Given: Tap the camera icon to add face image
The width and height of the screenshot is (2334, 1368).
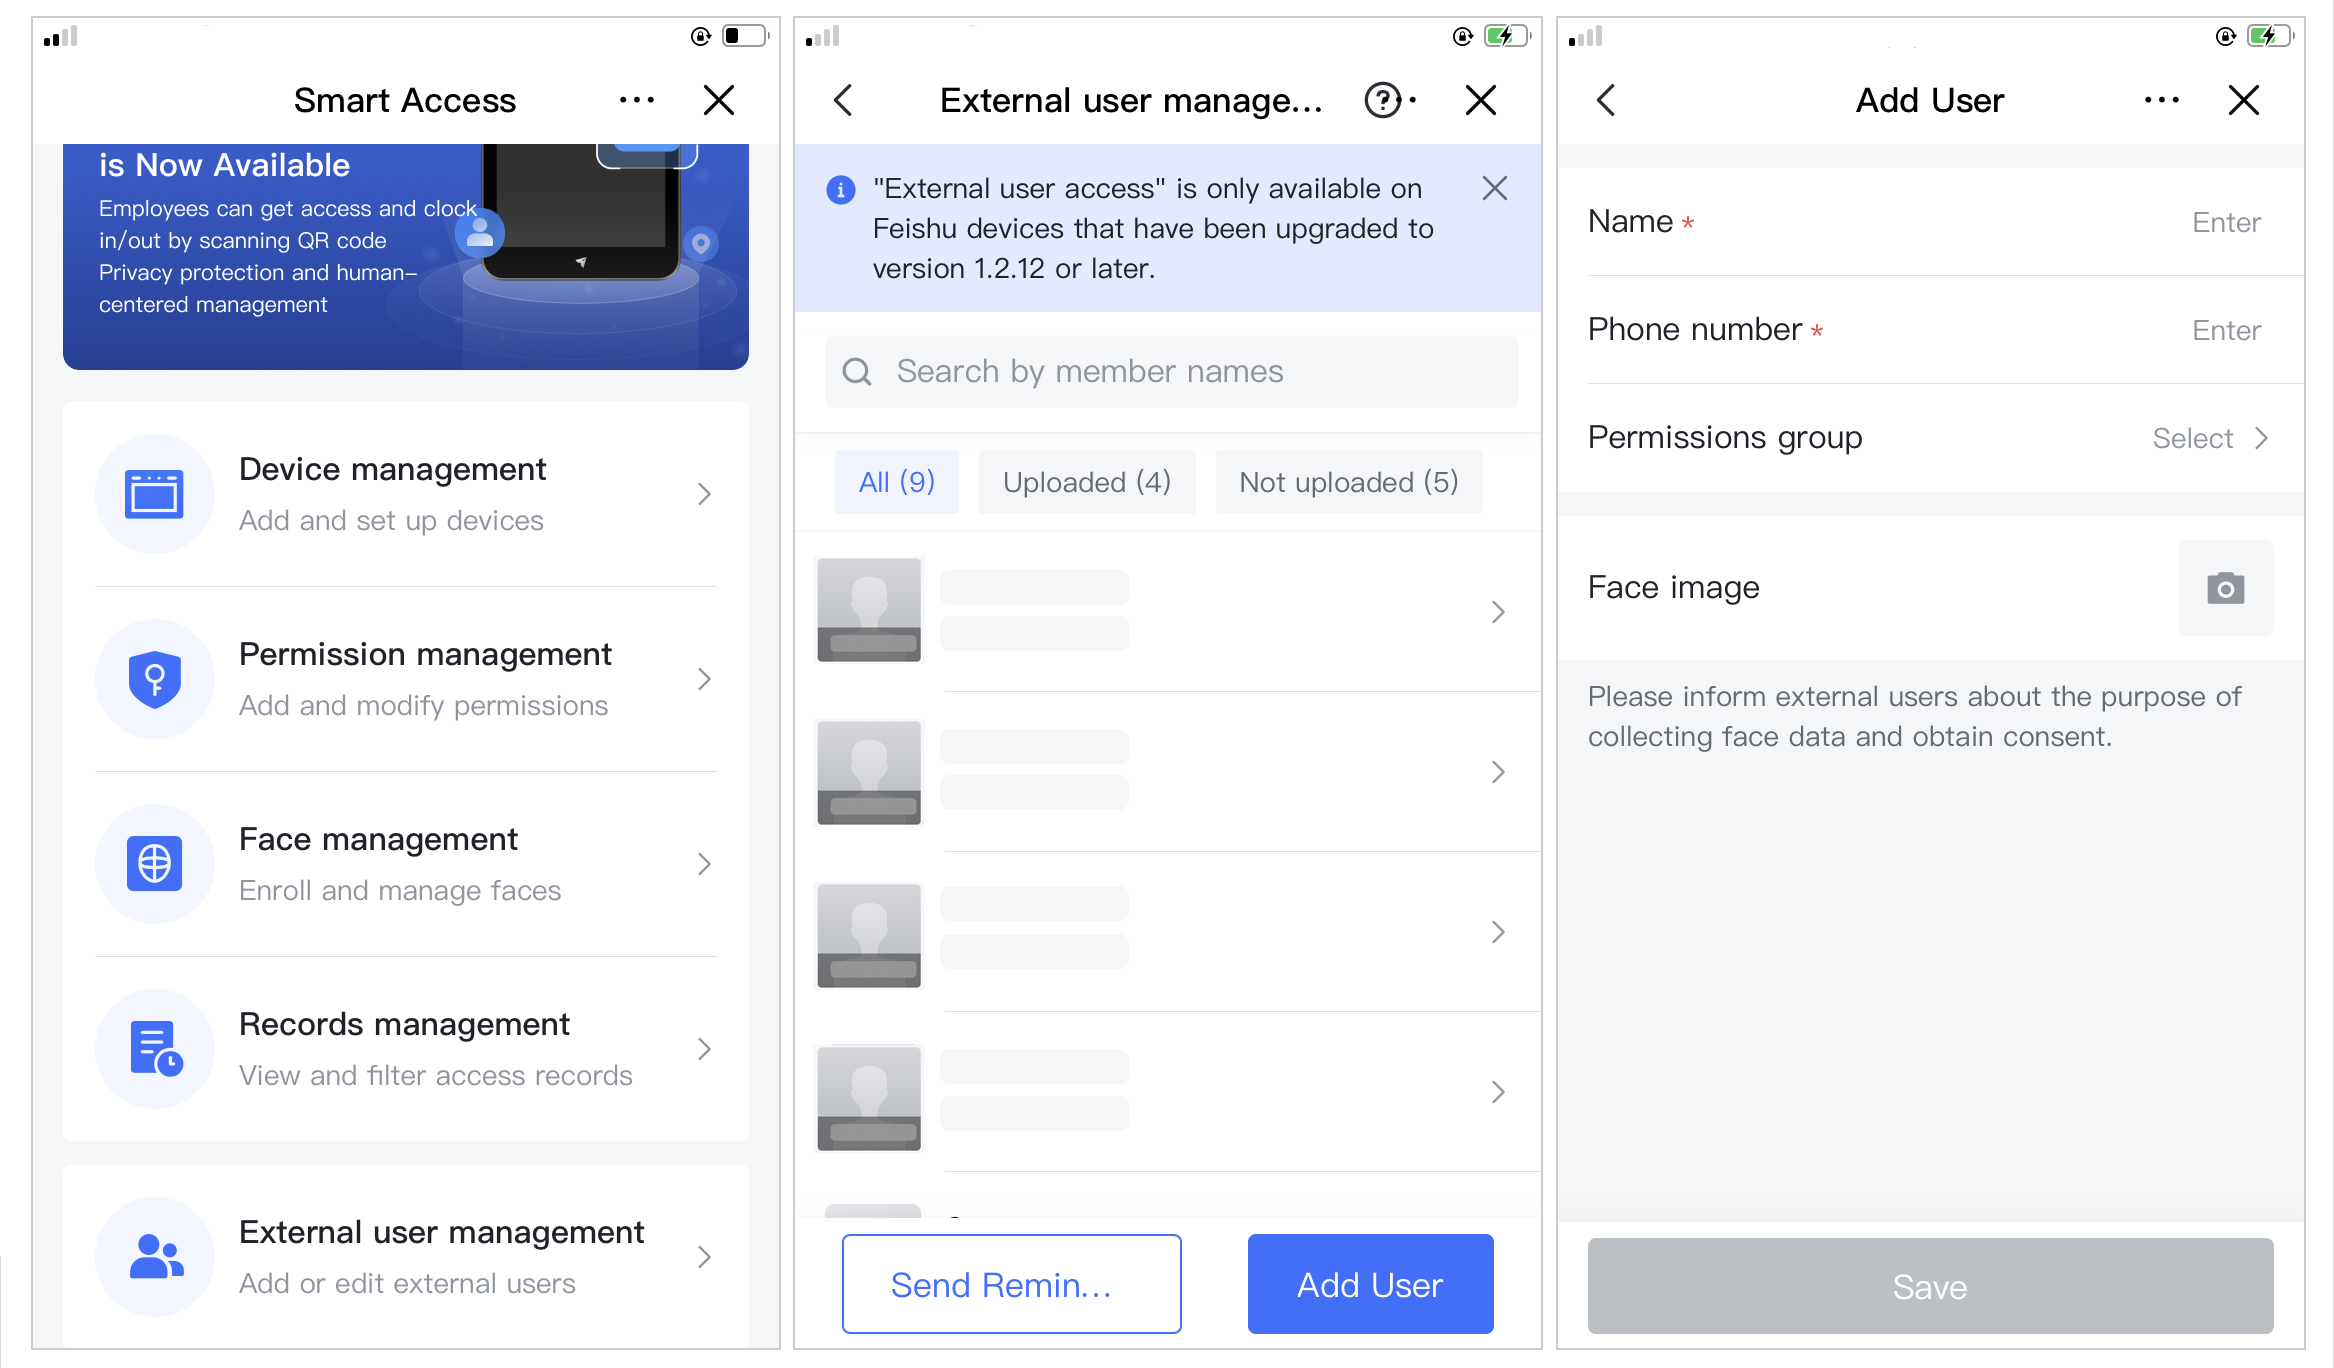Looking at the screenshot, I should (x=2224, y=588).
